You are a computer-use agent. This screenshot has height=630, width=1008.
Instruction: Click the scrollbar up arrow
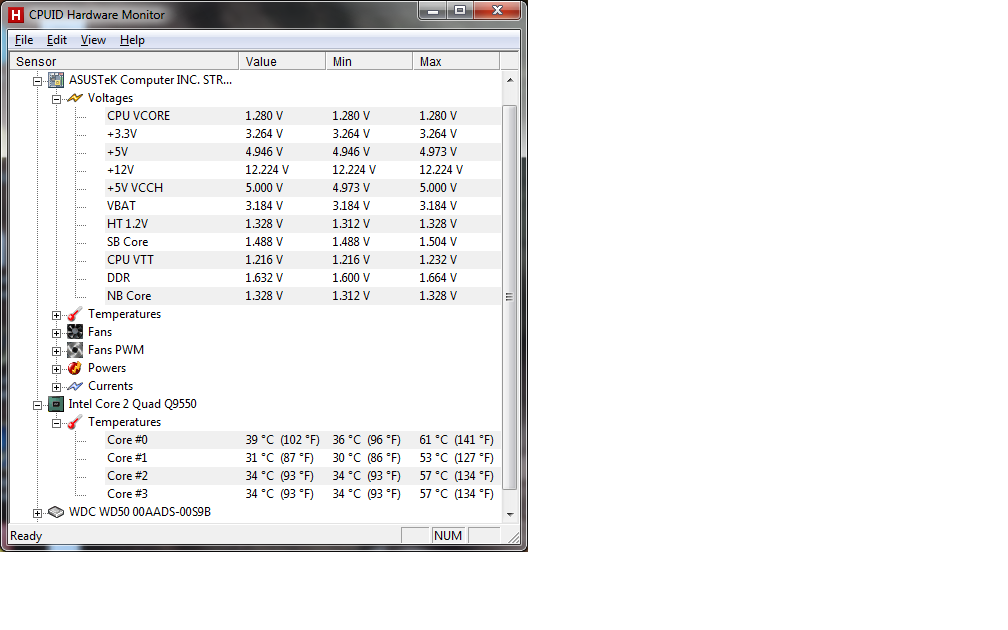tap(510, 80)
